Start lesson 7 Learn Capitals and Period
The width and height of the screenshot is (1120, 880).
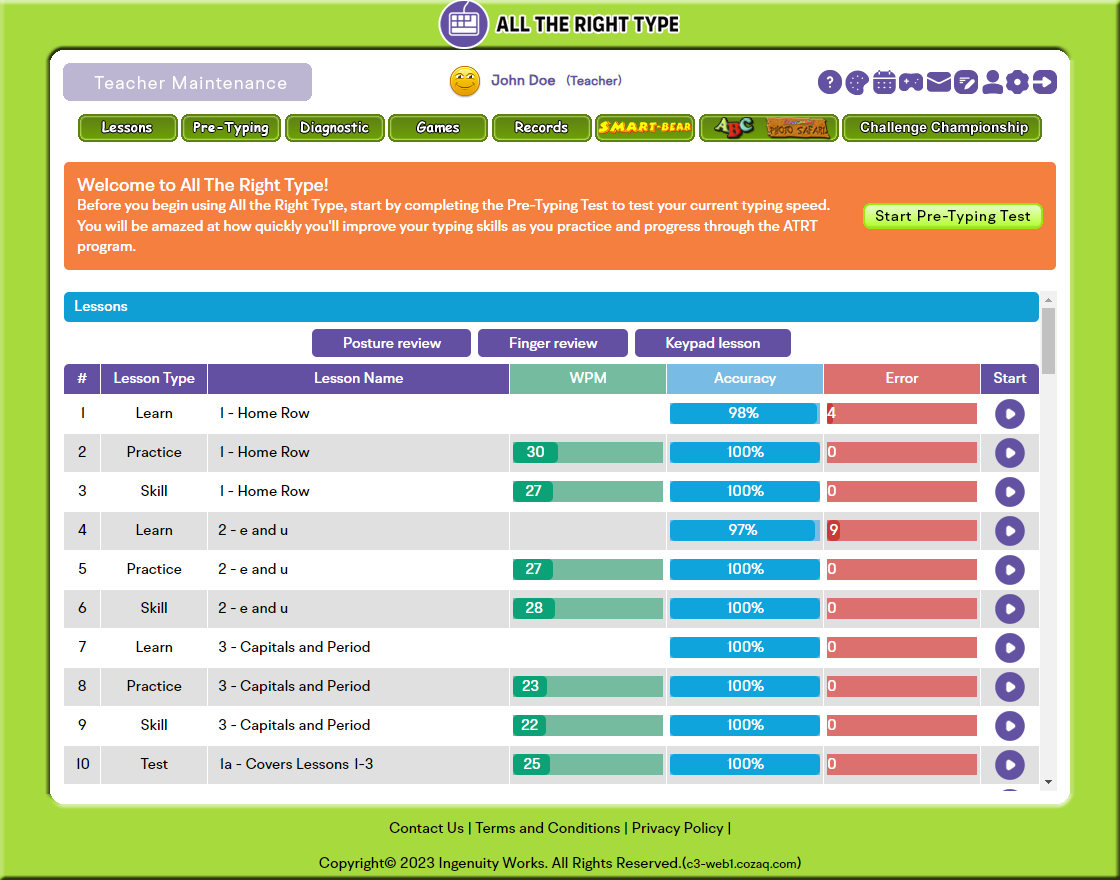[1009, 648]
